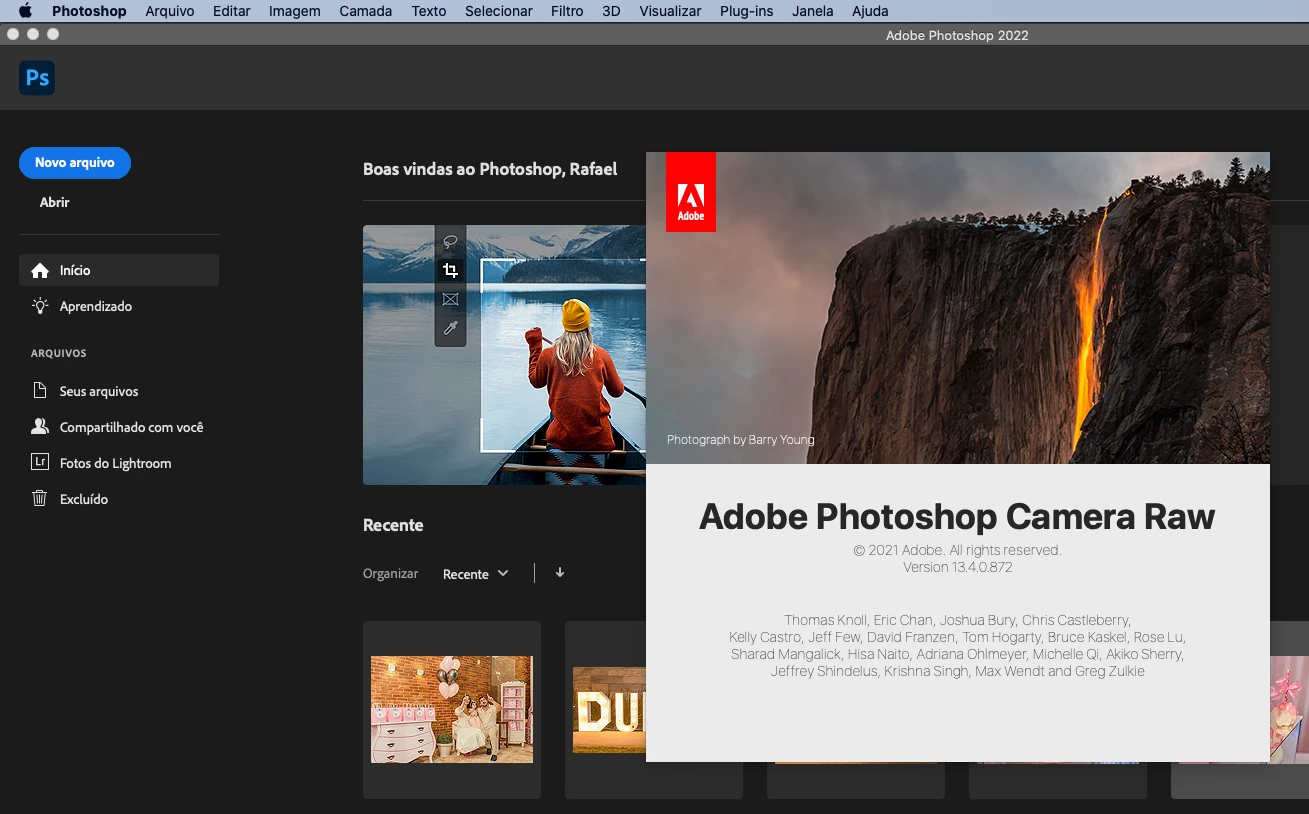Click the Photograph by Barry Young credit
Viewport: 1309px width, 814px height.
(x=741, y=440)
